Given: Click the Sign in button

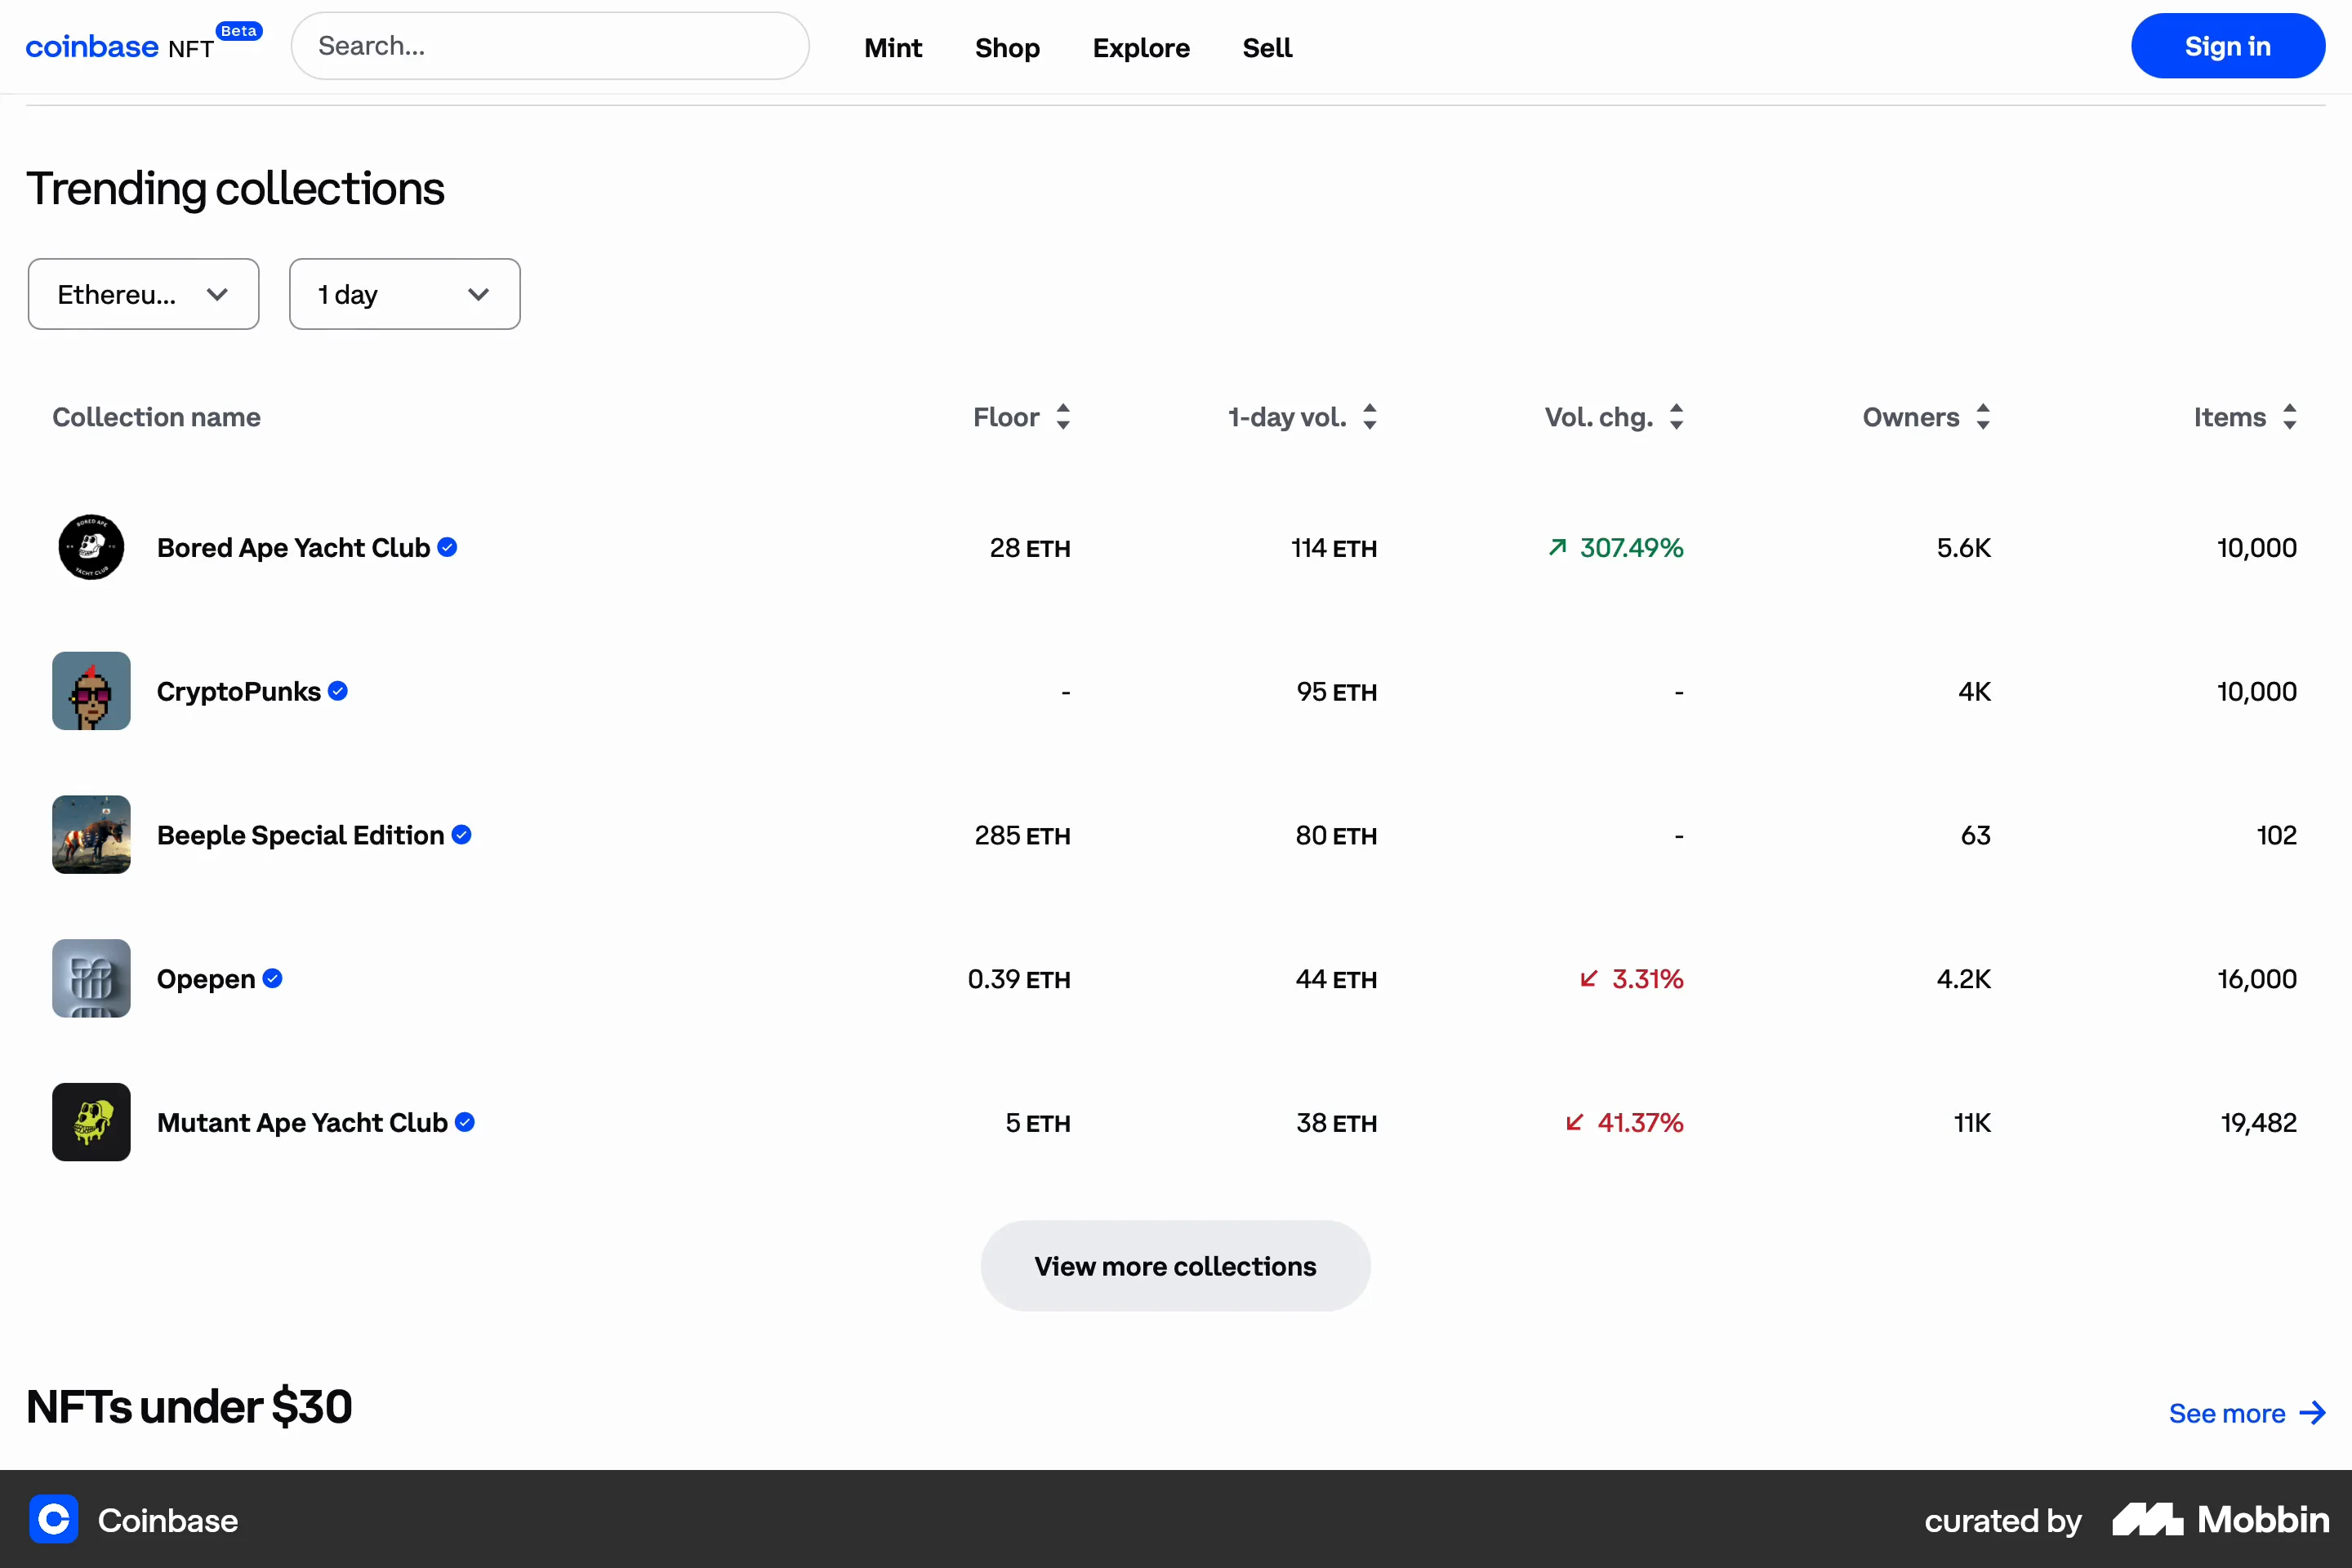Looking at the screenshot, I should point(2228,46).
